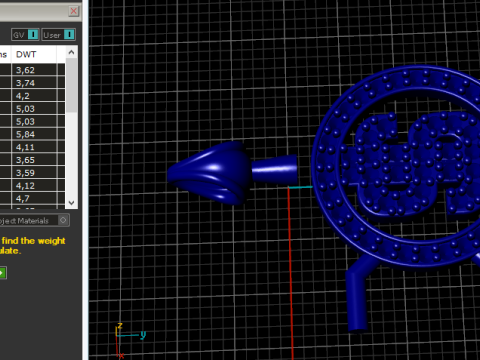
Task: Select the 4,2 DWT cell
Action: [34, 96]
